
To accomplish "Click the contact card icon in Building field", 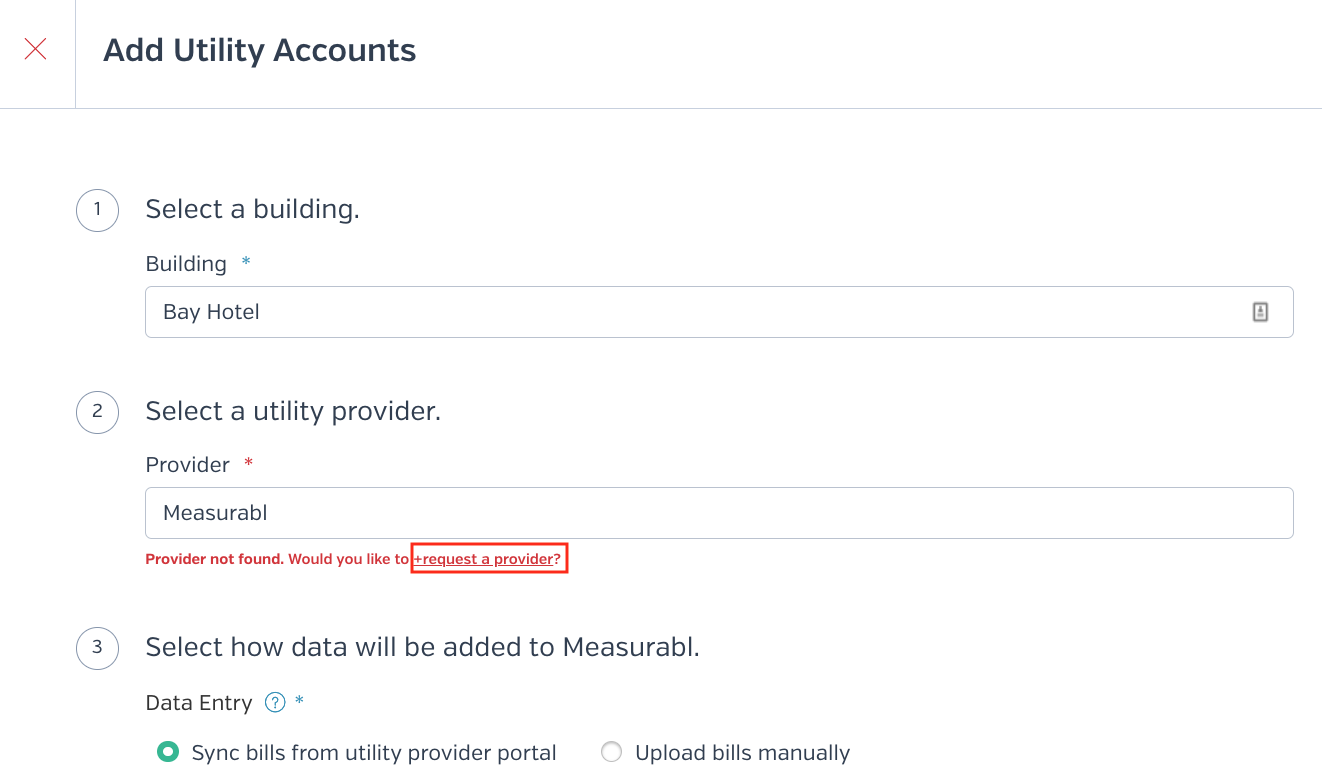I will click(1260, 312).
